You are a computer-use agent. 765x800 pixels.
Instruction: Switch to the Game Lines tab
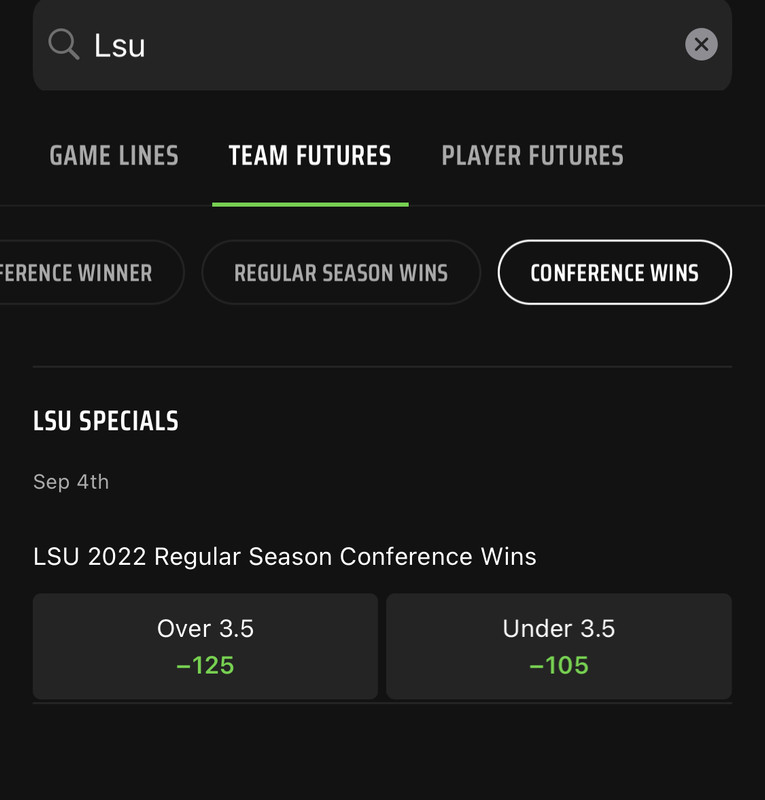114,156
